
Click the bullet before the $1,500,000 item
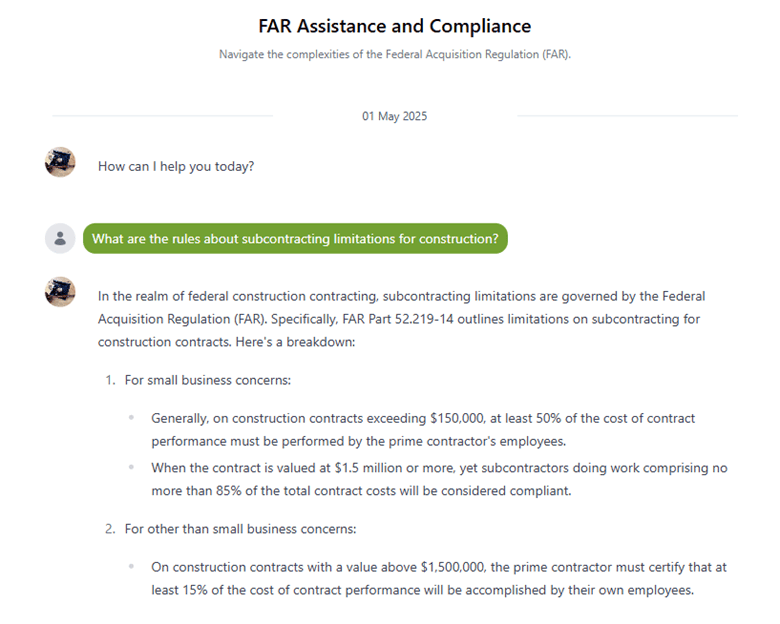click(131, 567)
